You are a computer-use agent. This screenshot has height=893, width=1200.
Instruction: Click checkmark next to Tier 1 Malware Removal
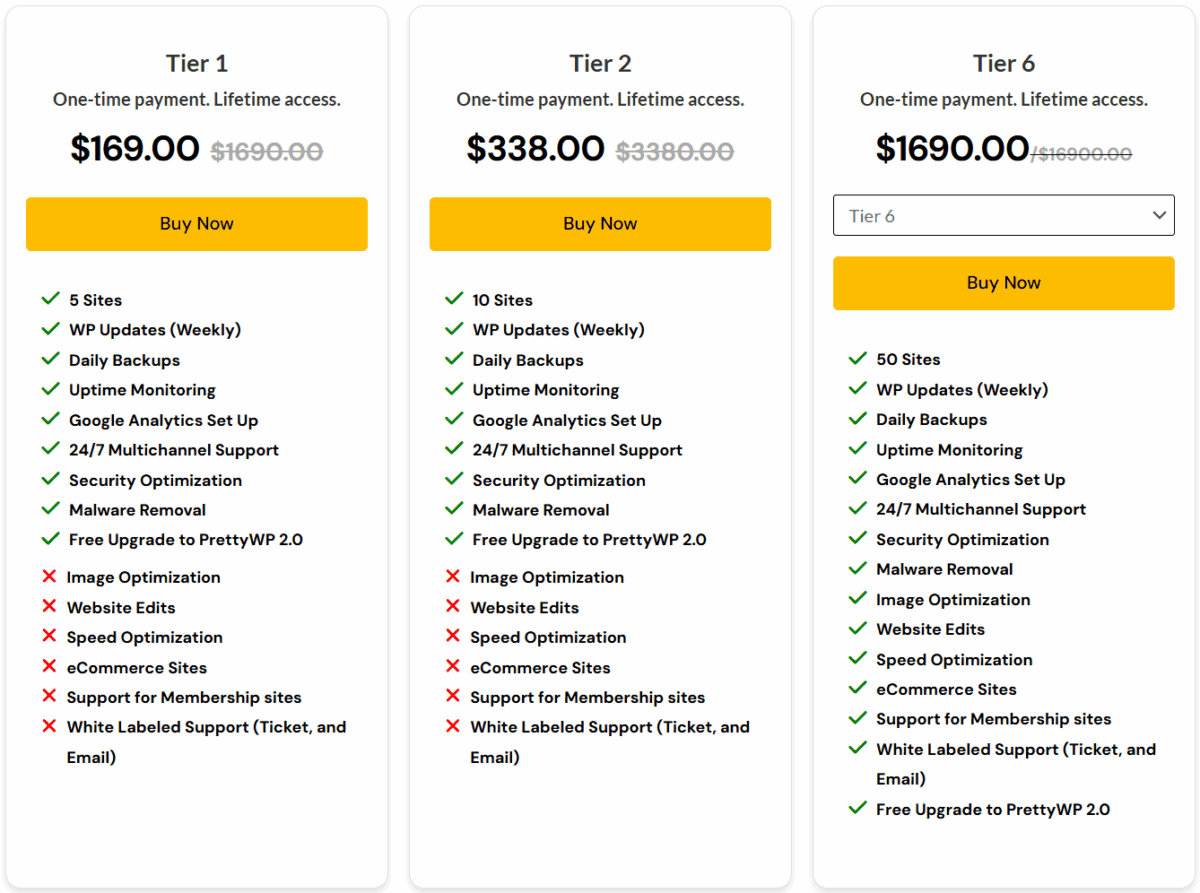[51, 509]
